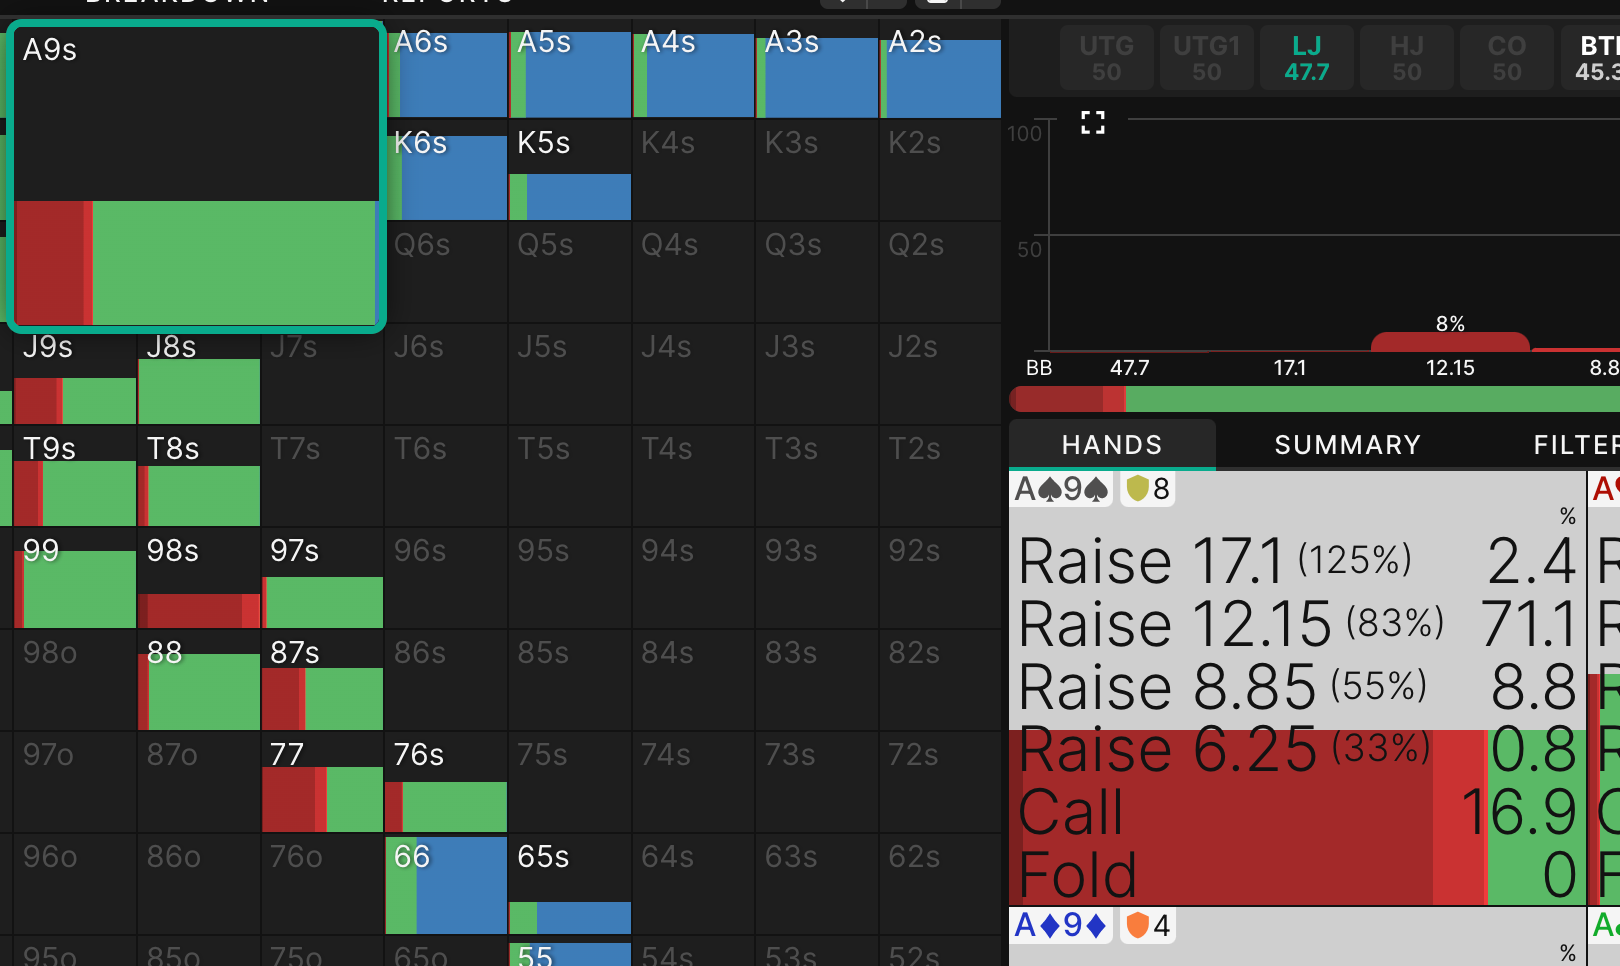The width and height of the screenshot is (1620, 966).
Task: Select the A5s hand cell
Action: click(x=570, y=69)
